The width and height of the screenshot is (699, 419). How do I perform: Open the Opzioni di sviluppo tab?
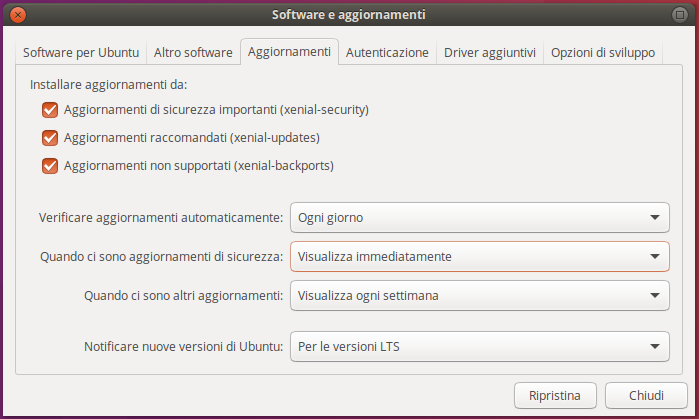pyautogui.click(x=603, y=53)
